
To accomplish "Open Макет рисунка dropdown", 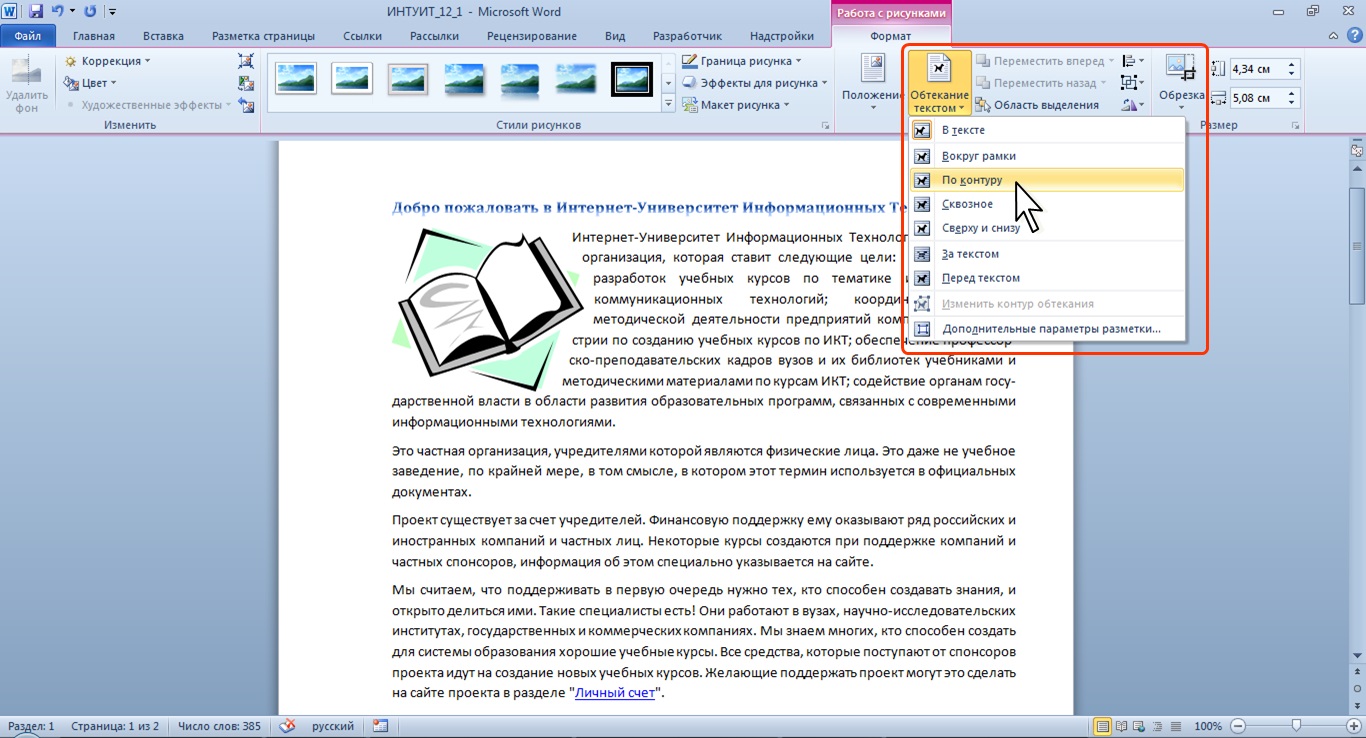I will coord(736,105).
